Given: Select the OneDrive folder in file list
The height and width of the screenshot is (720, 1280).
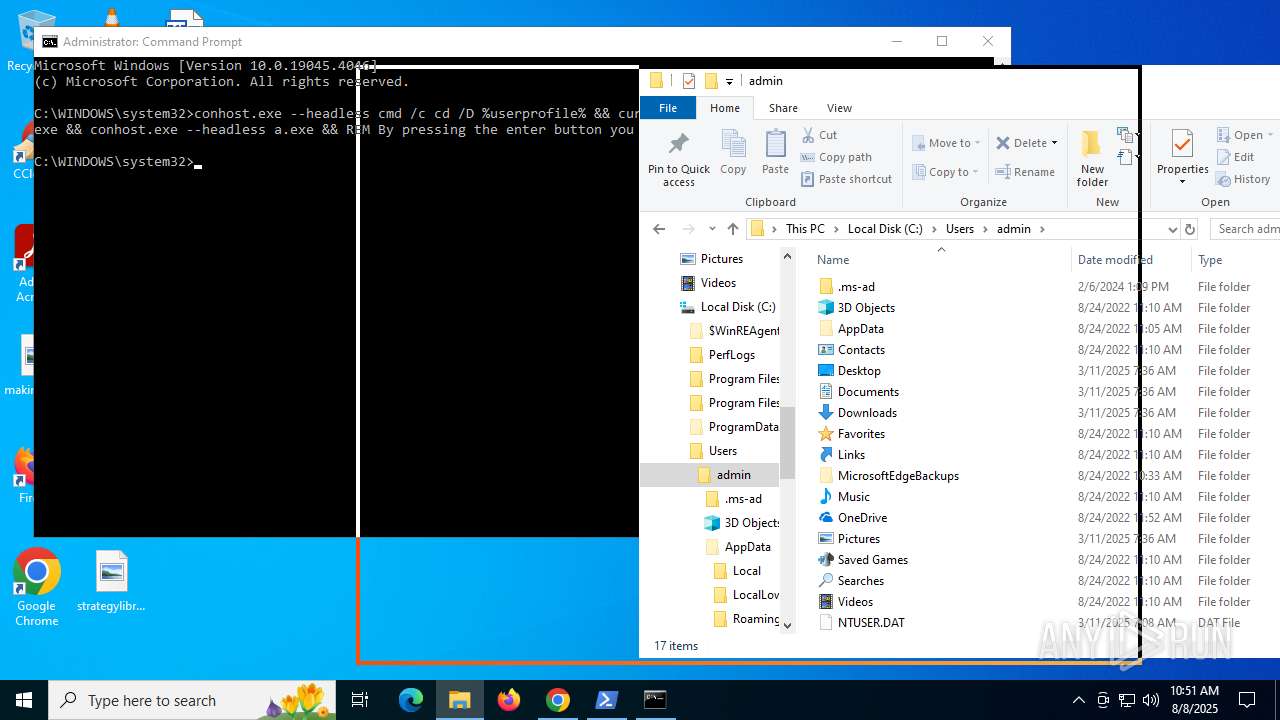Looking at the screenshot, I should [862, 518].
